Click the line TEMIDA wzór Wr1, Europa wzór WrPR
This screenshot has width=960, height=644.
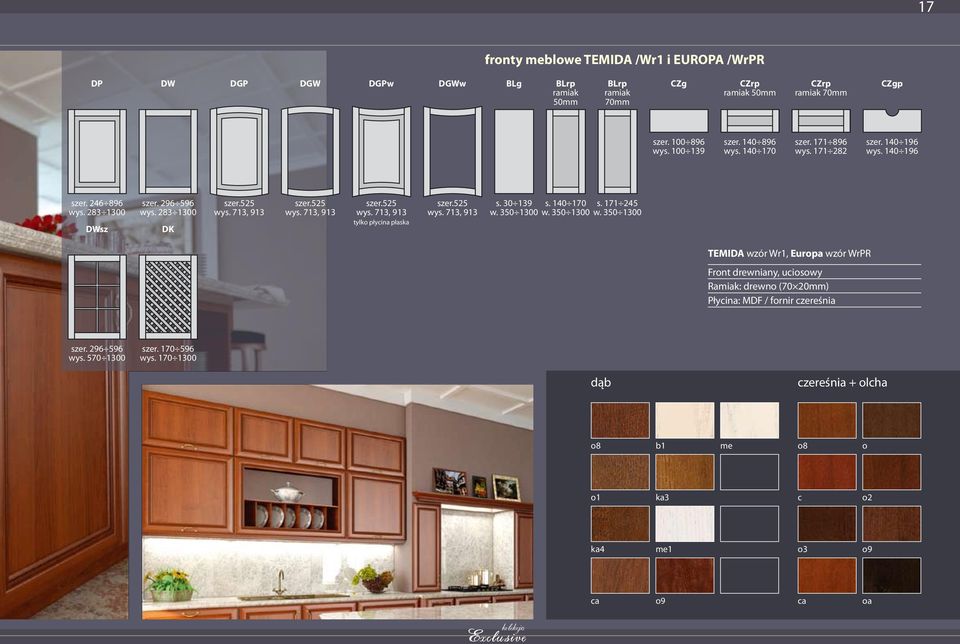[x=789, y=253]
